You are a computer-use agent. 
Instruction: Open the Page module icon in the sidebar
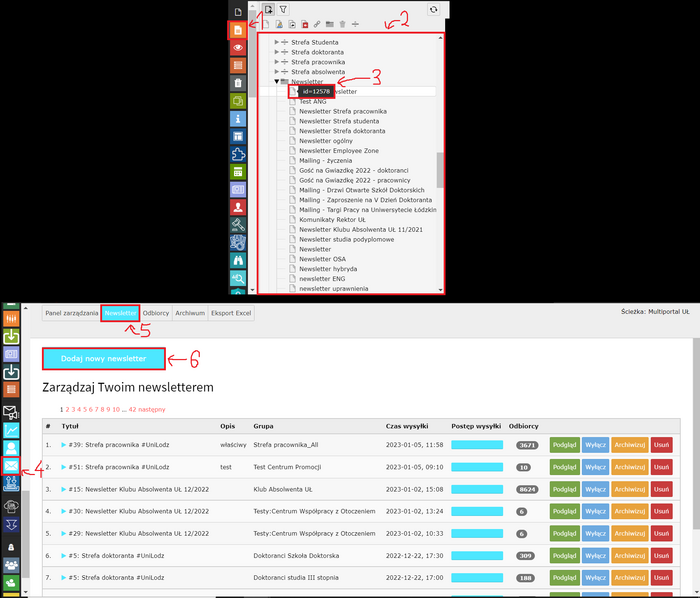(237, 29)
